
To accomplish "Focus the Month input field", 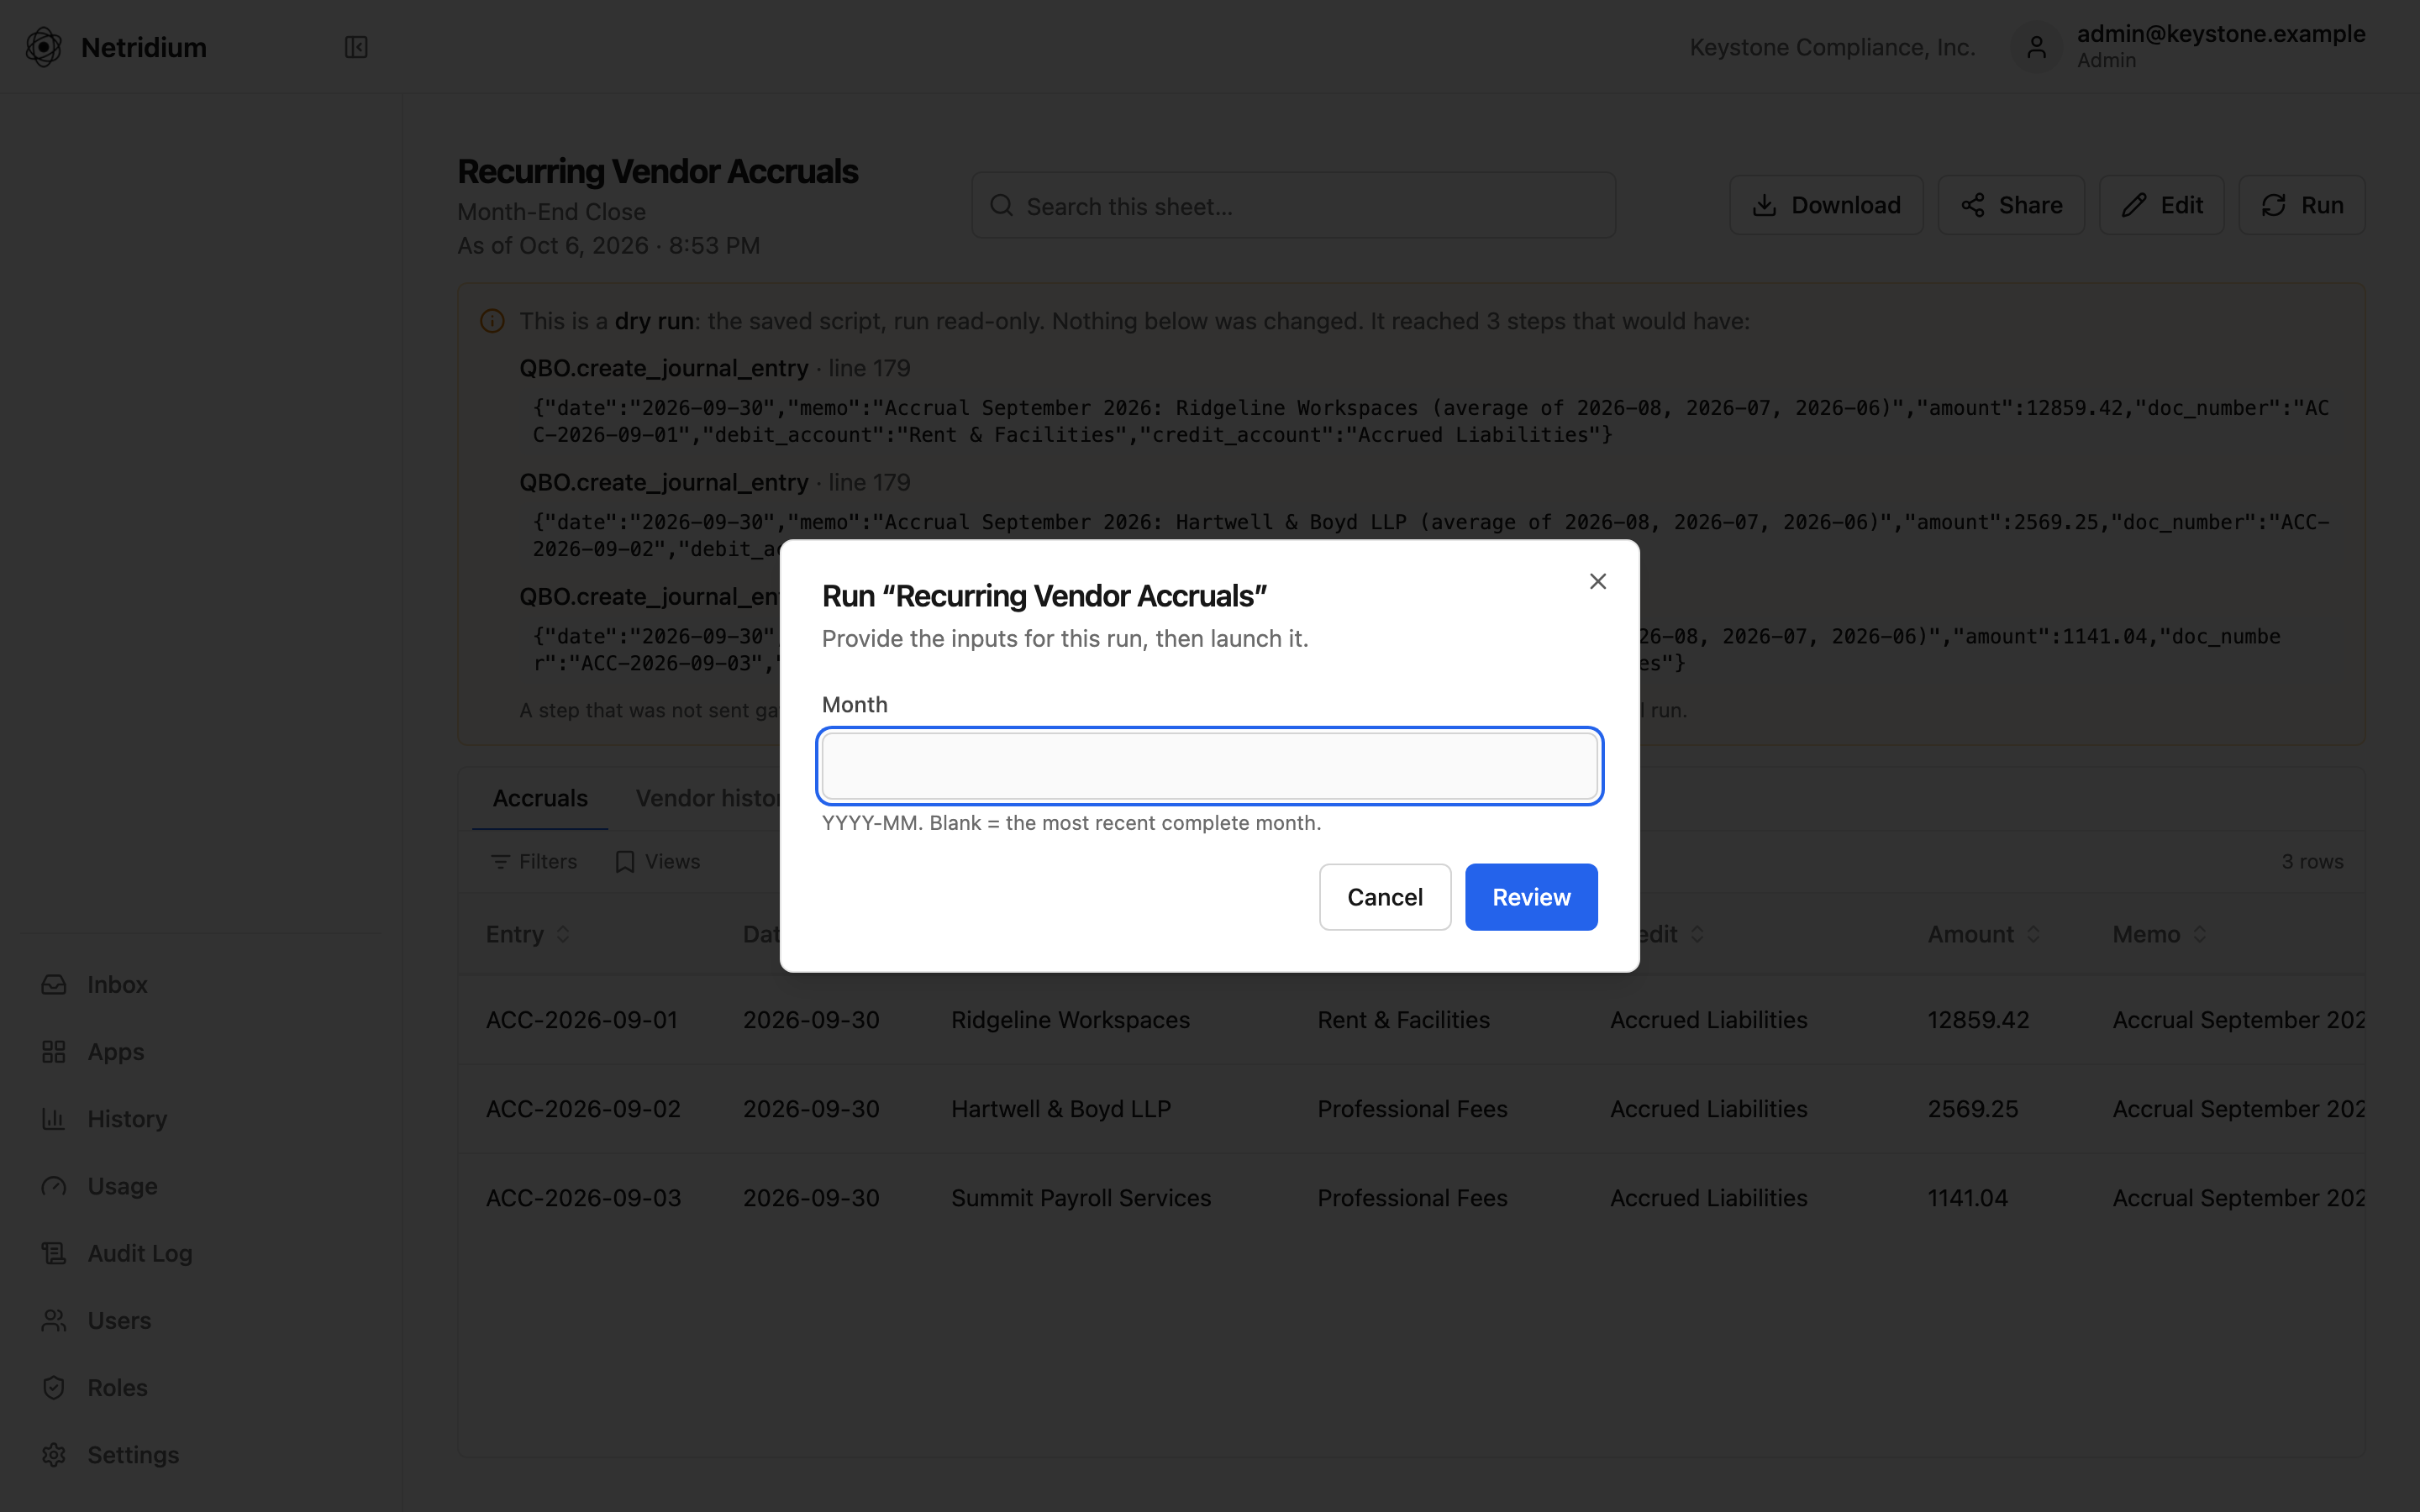I will [x=1209, y=766].
